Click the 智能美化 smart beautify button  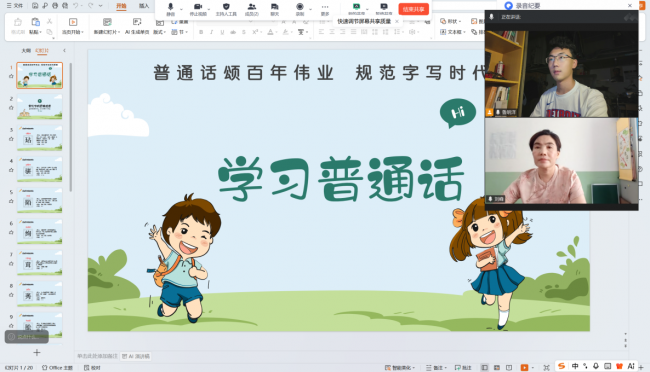(400, 367)
